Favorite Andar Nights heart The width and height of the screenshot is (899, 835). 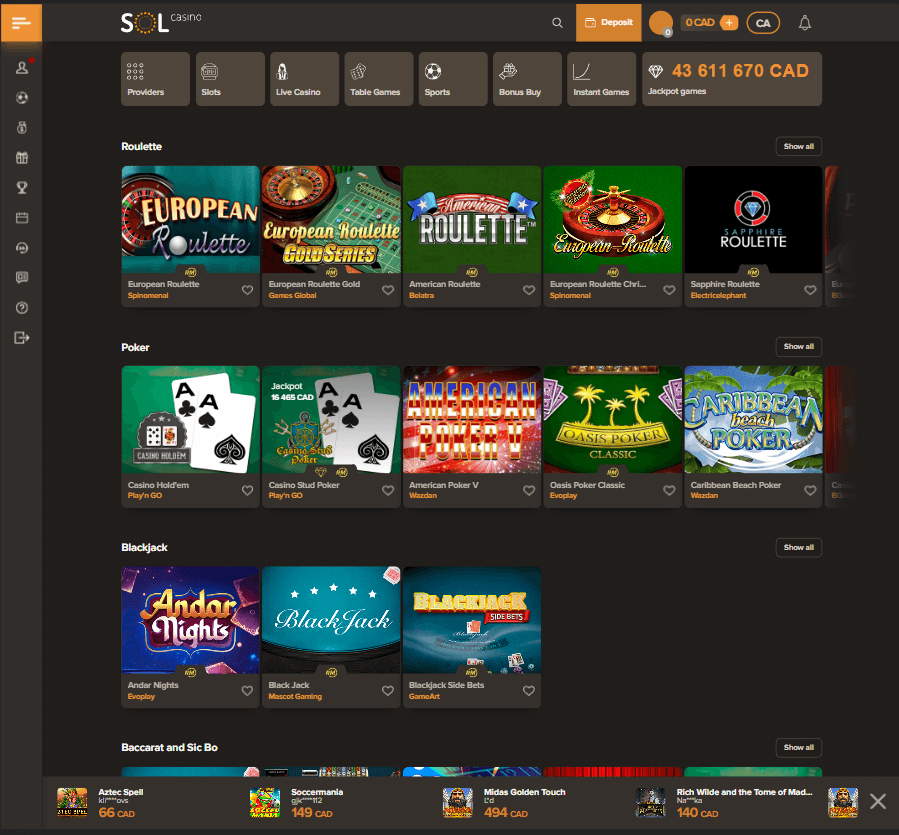247,690
